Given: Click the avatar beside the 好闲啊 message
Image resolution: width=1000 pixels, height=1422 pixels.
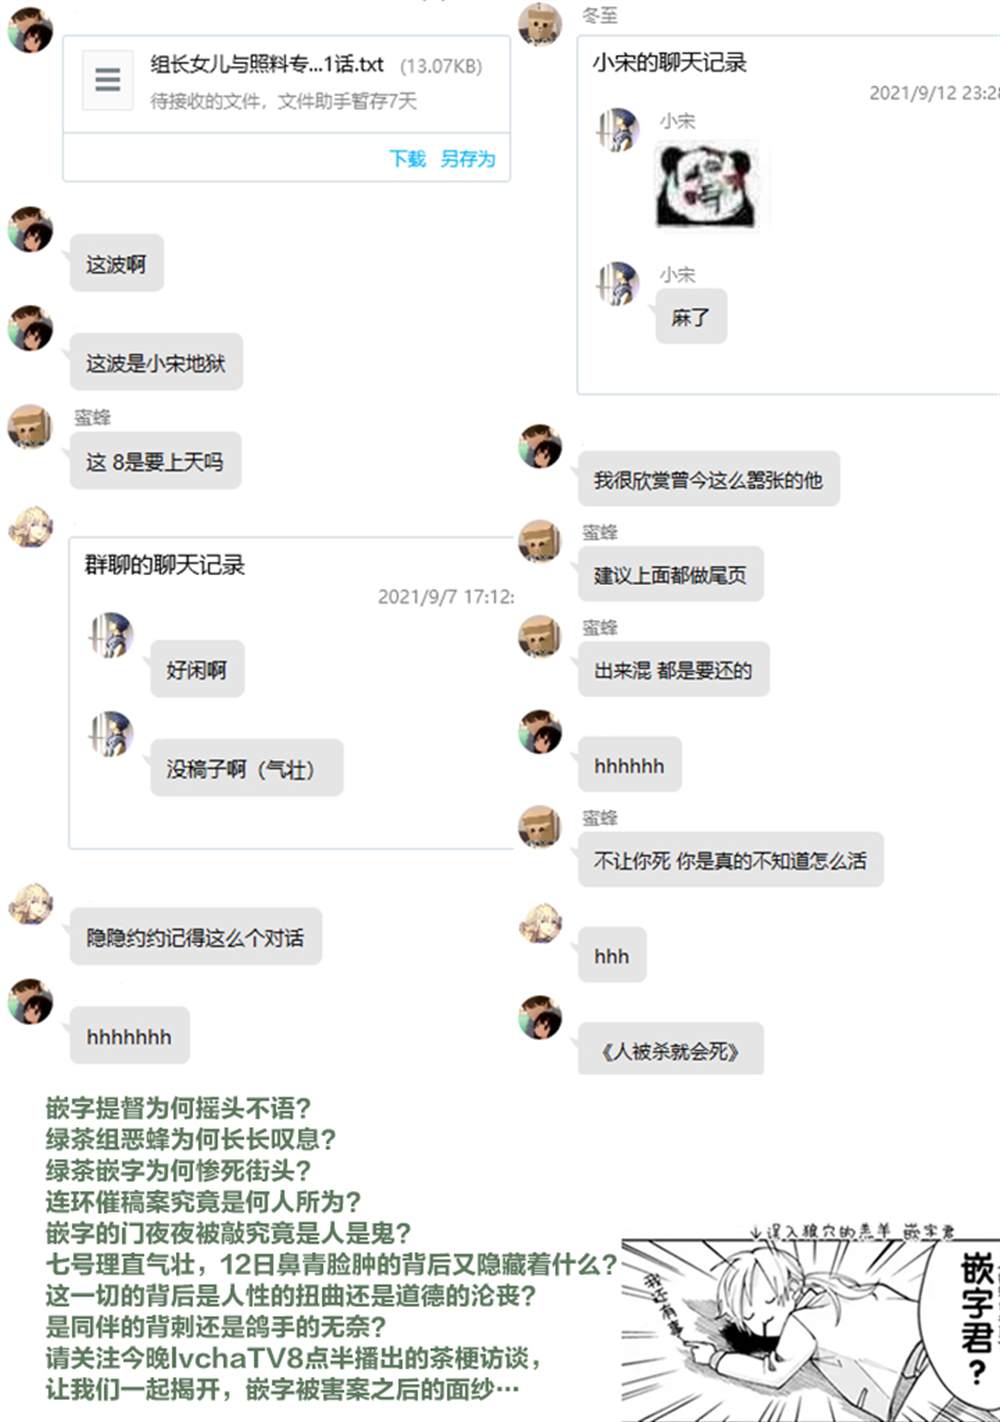Looking at the screenshot, I should [x=111, y=636].
